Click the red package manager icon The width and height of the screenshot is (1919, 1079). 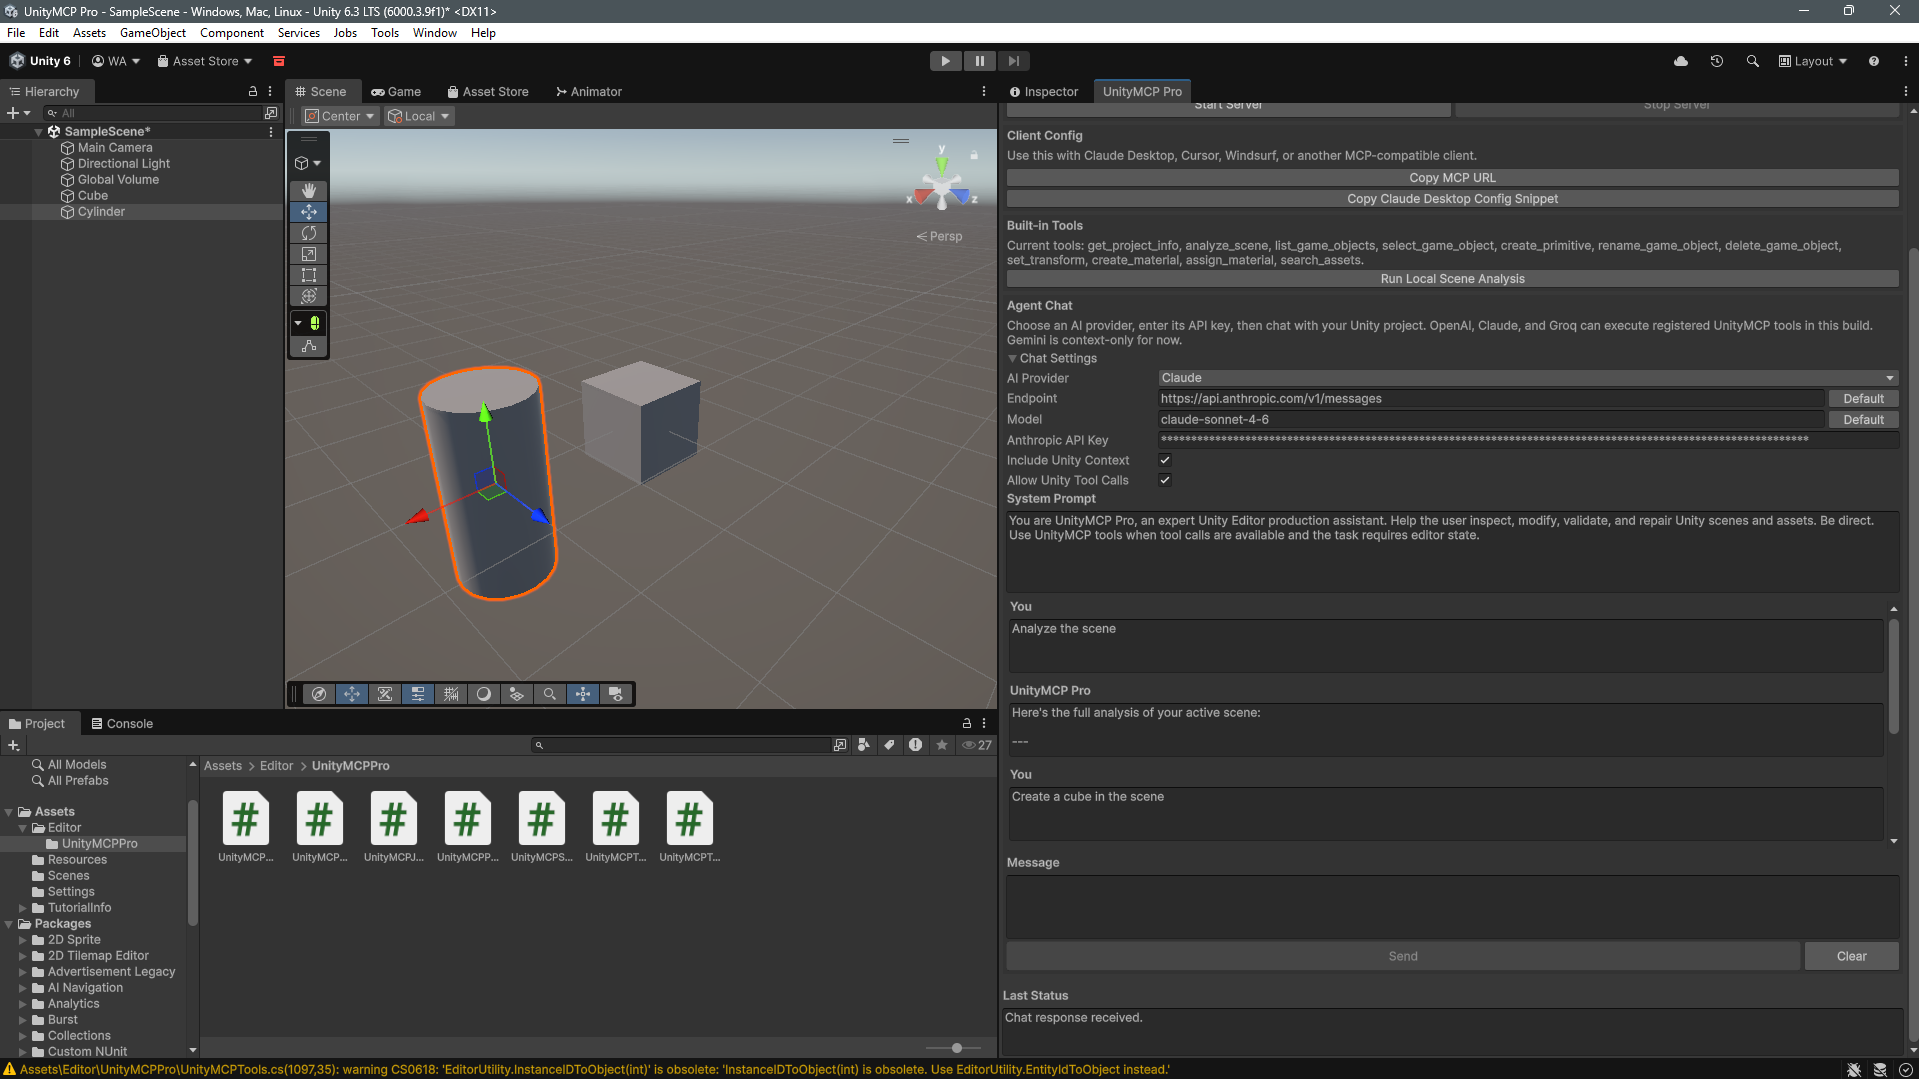[279, 61]
